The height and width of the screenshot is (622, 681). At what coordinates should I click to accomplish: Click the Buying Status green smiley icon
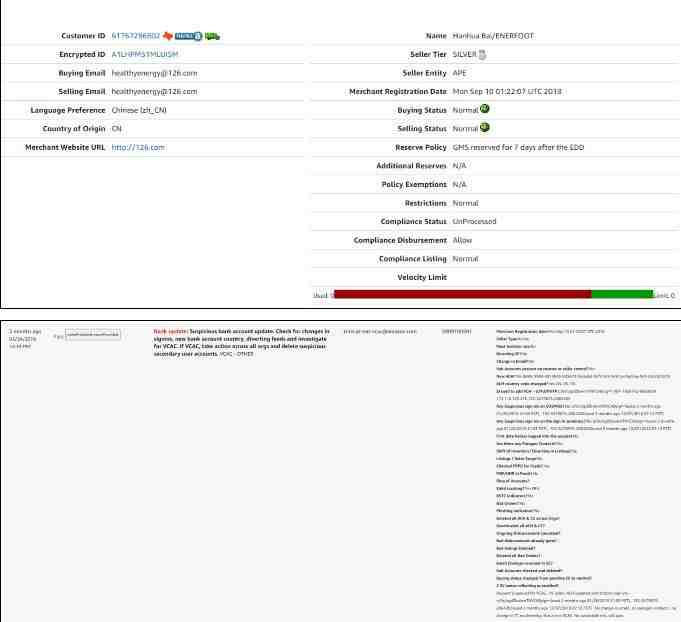[486, 110]
